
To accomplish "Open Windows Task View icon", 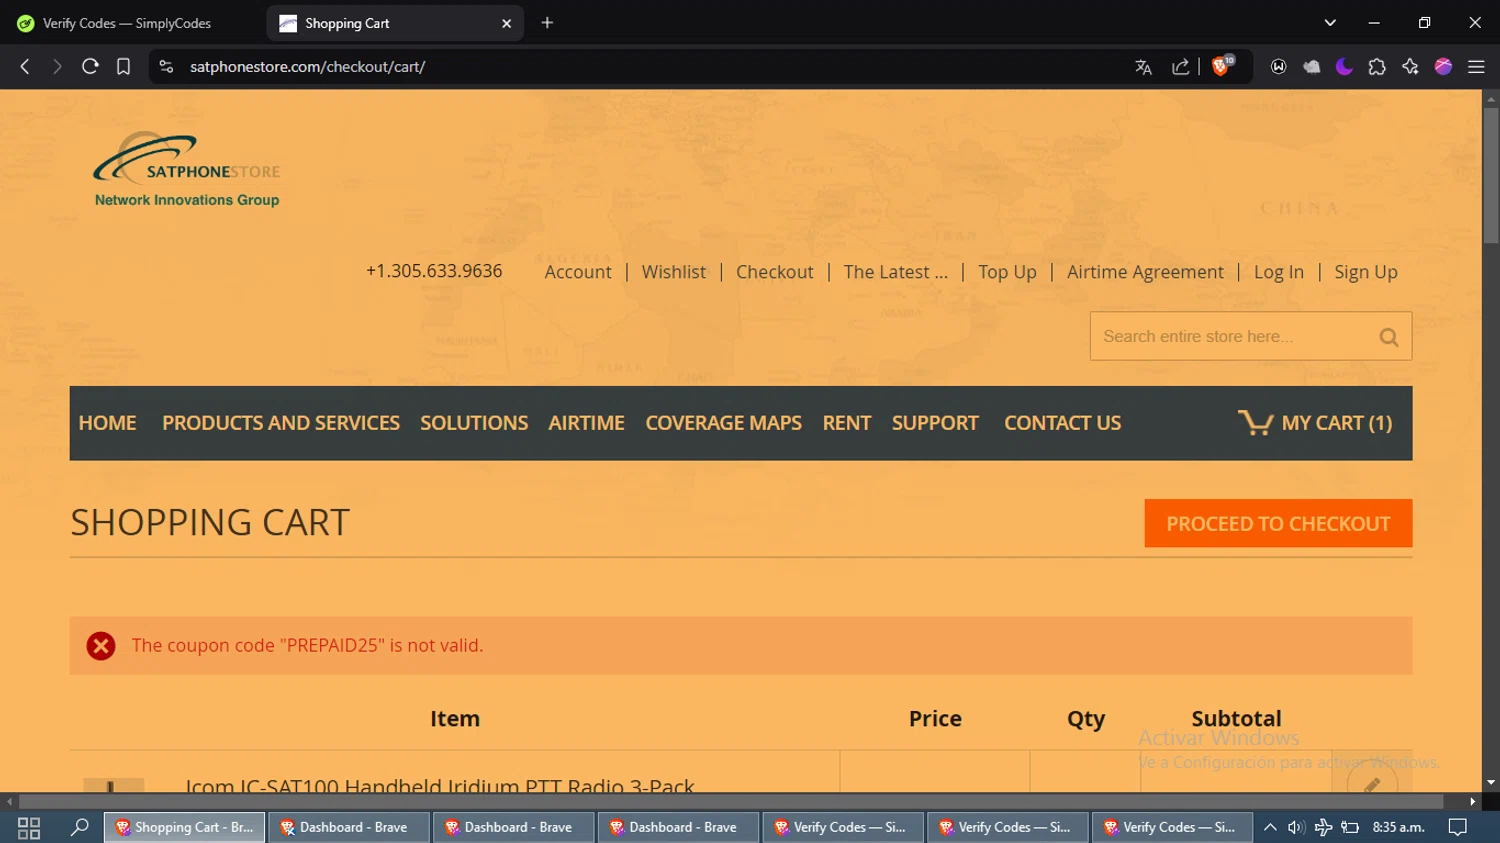I will [x=29, y=827].
